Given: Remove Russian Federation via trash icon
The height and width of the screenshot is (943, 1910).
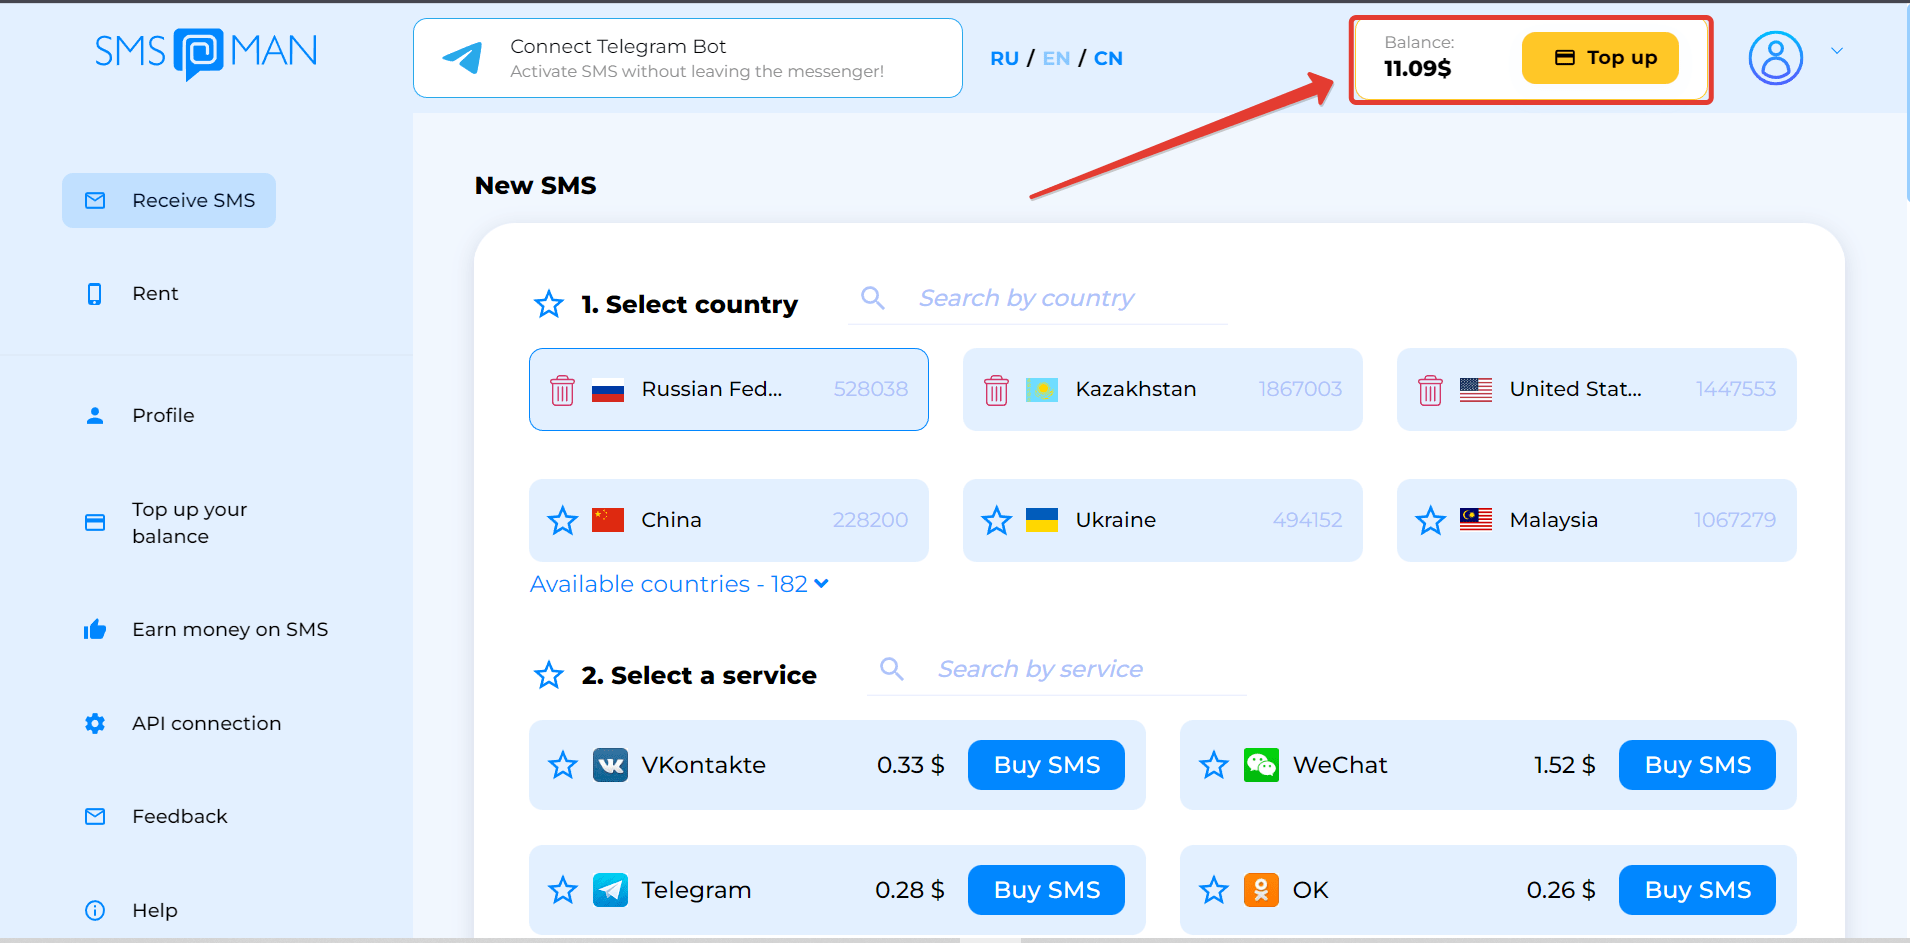Looking at the screenshot, I should (x=563, y=390).
